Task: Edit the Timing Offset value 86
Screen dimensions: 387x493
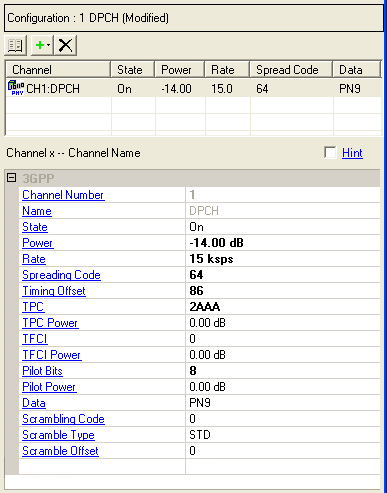Action: point(283,291)
